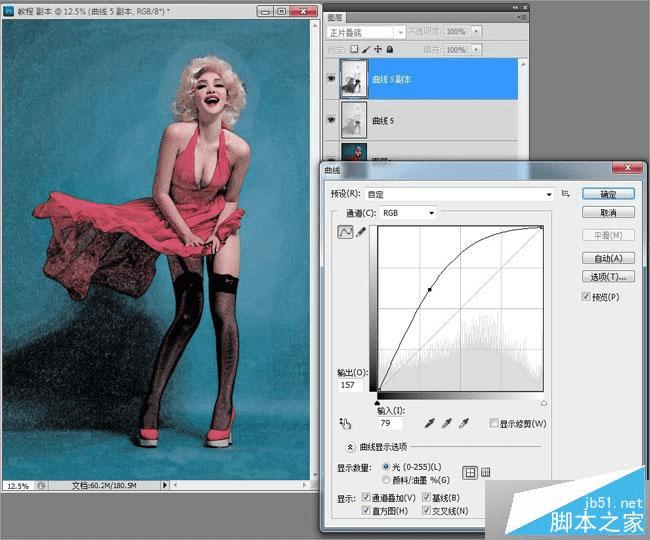
Task: Open the Layers panel flyout menu
Action: tap(522, 17)
